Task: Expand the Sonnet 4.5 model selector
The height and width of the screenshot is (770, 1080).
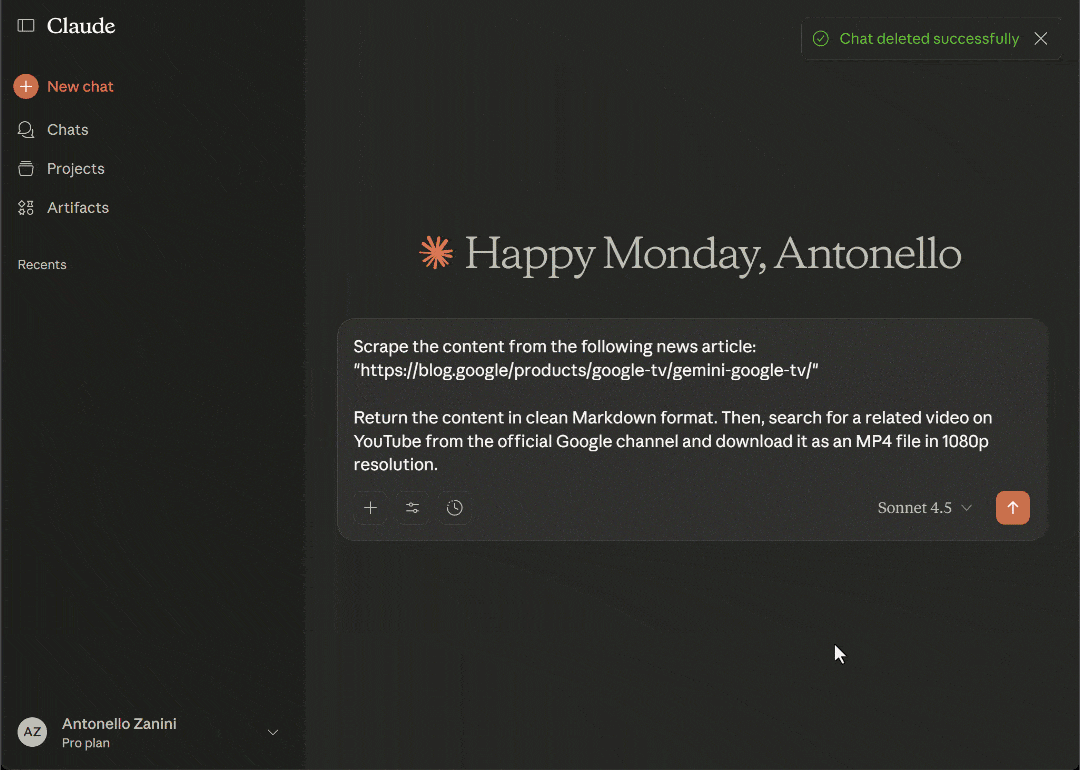Action: (924, 508)
